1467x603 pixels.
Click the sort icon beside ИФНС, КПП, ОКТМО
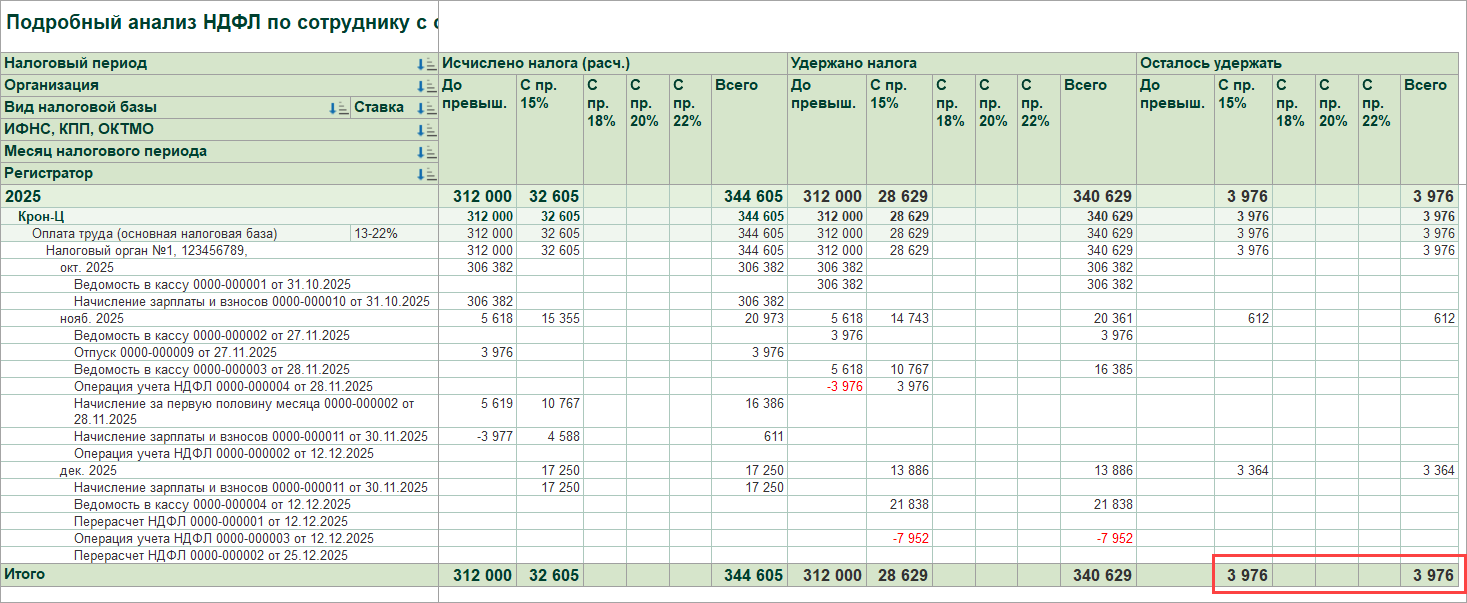click(427, 130)
